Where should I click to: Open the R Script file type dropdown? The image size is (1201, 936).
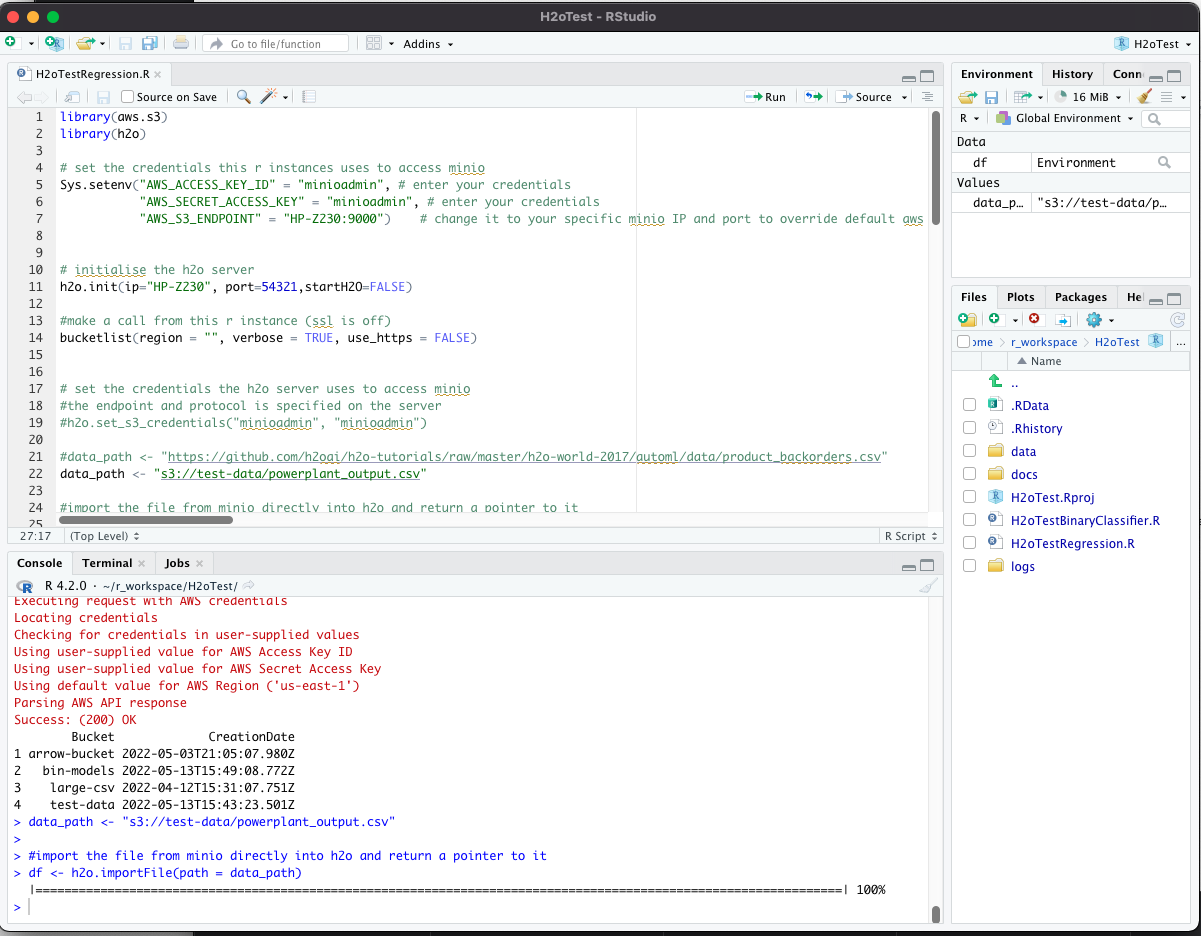point(908,535)
